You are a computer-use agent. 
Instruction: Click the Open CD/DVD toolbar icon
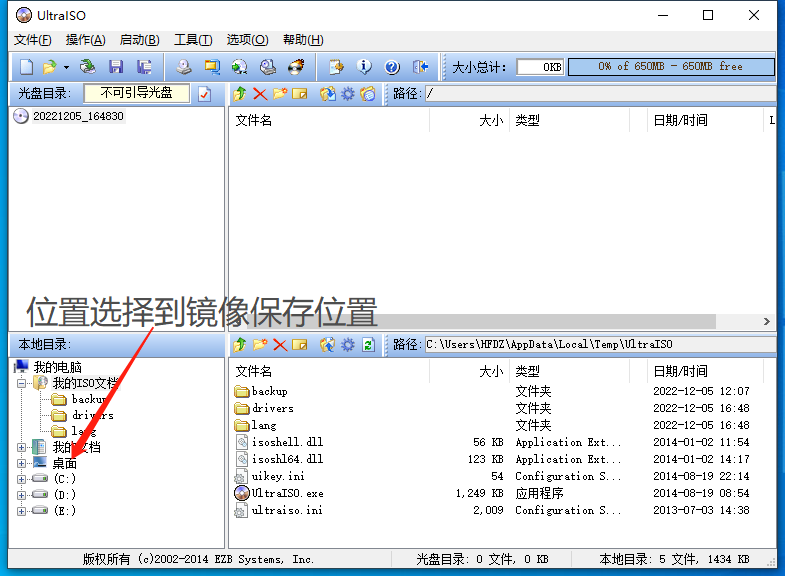[88, 67]
